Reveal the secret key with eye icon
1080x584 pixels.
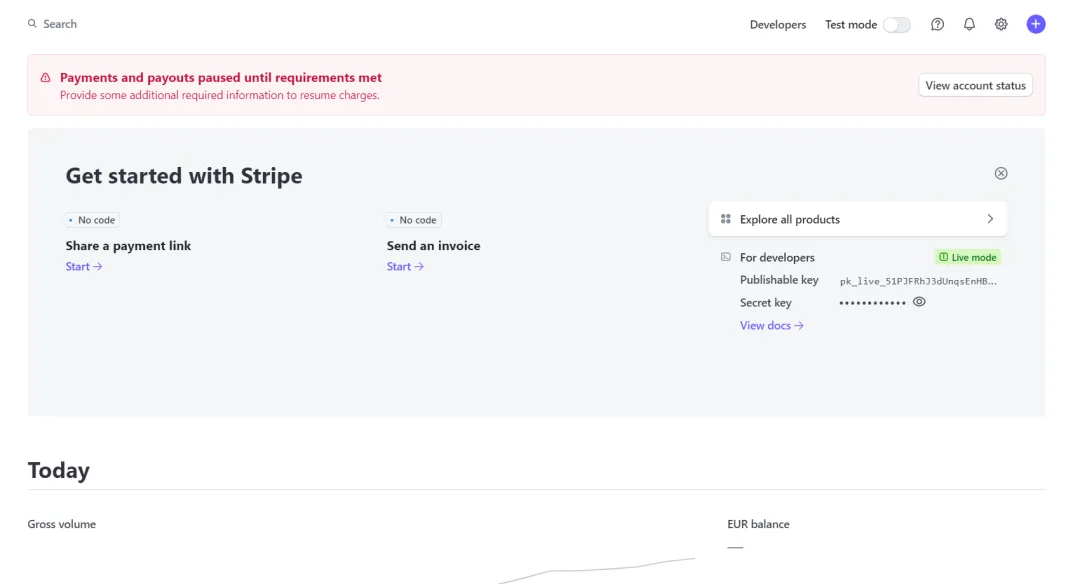point(919,302)
